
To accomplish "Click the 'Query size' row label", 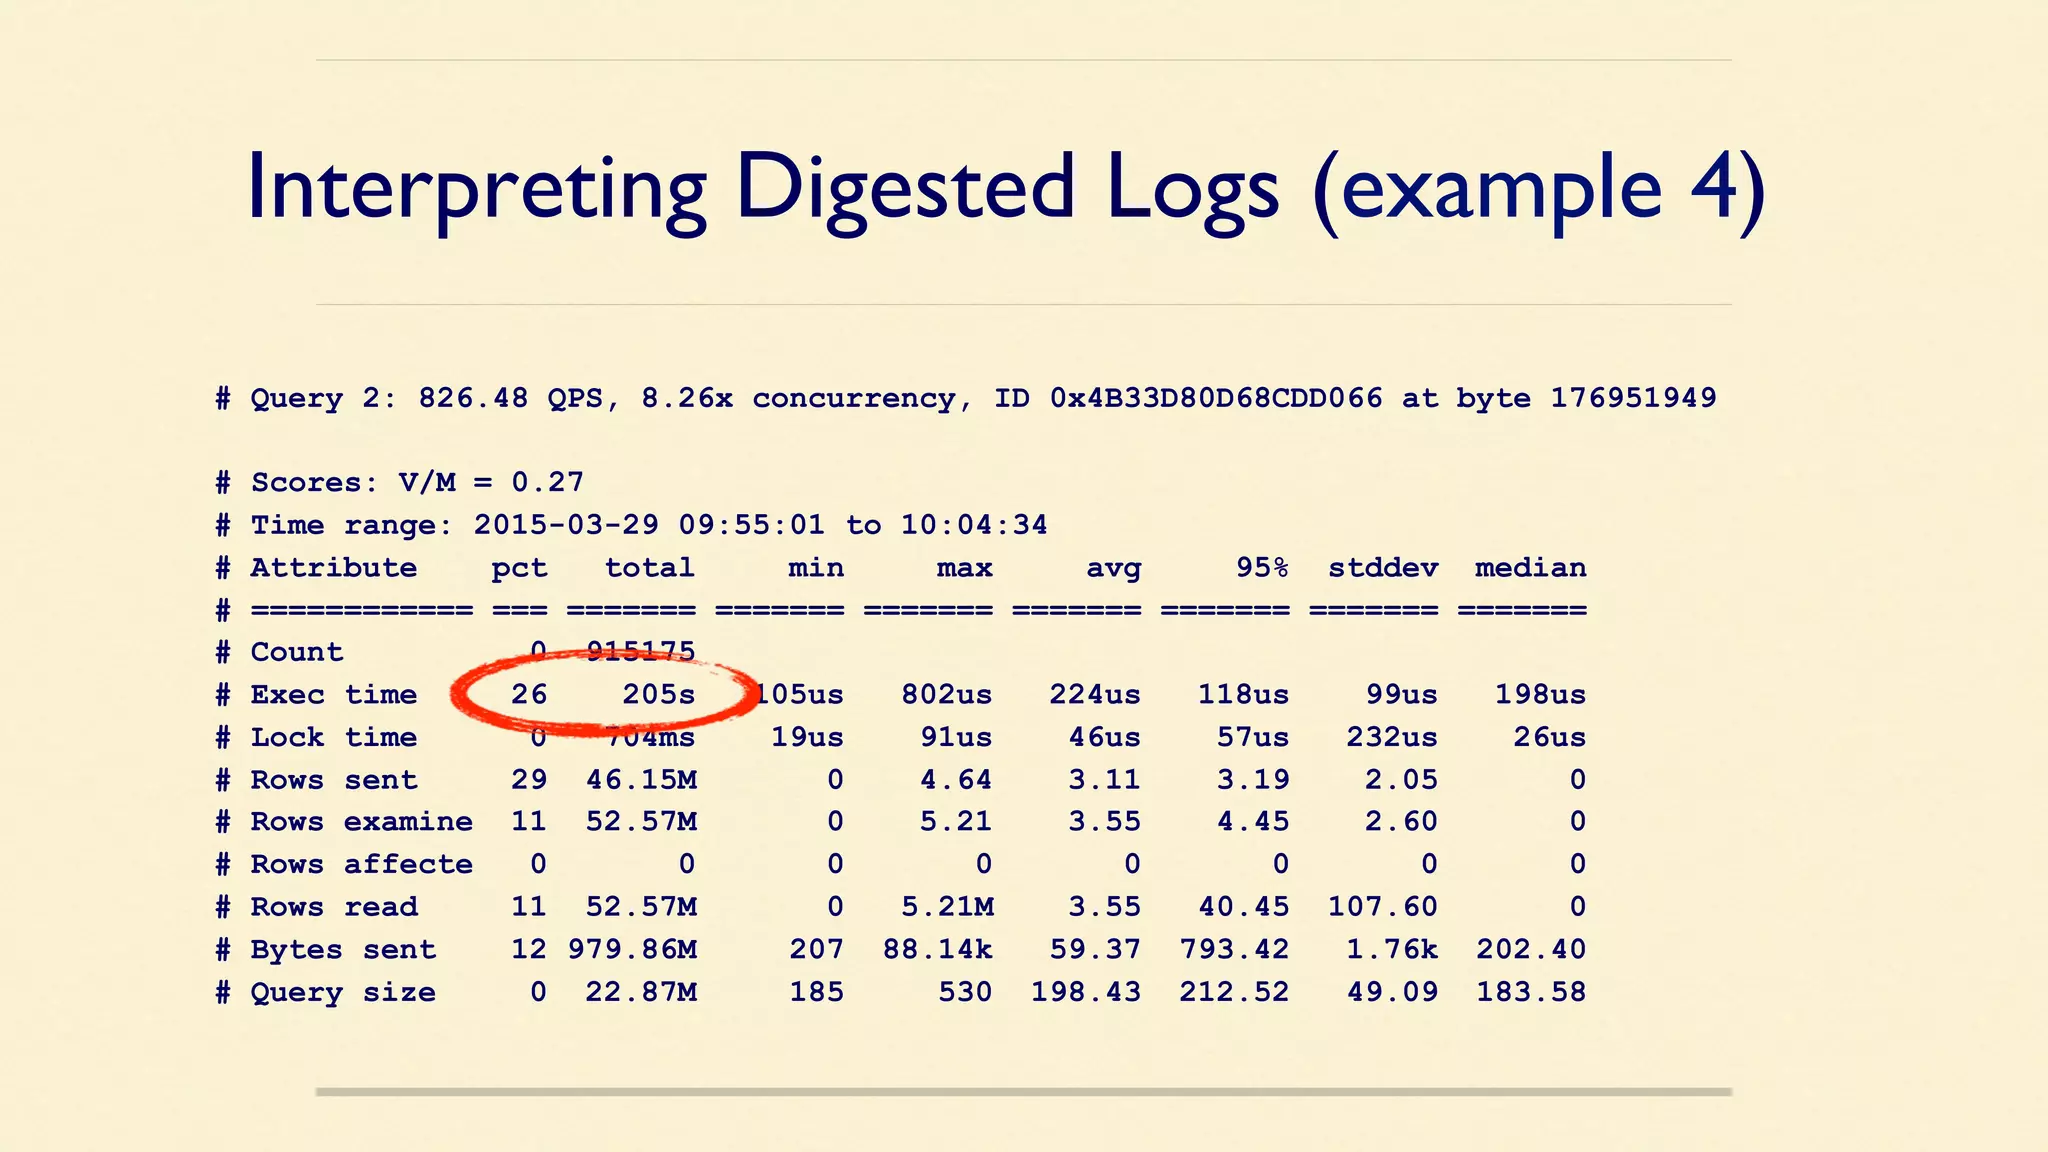I will coord(343,992).
